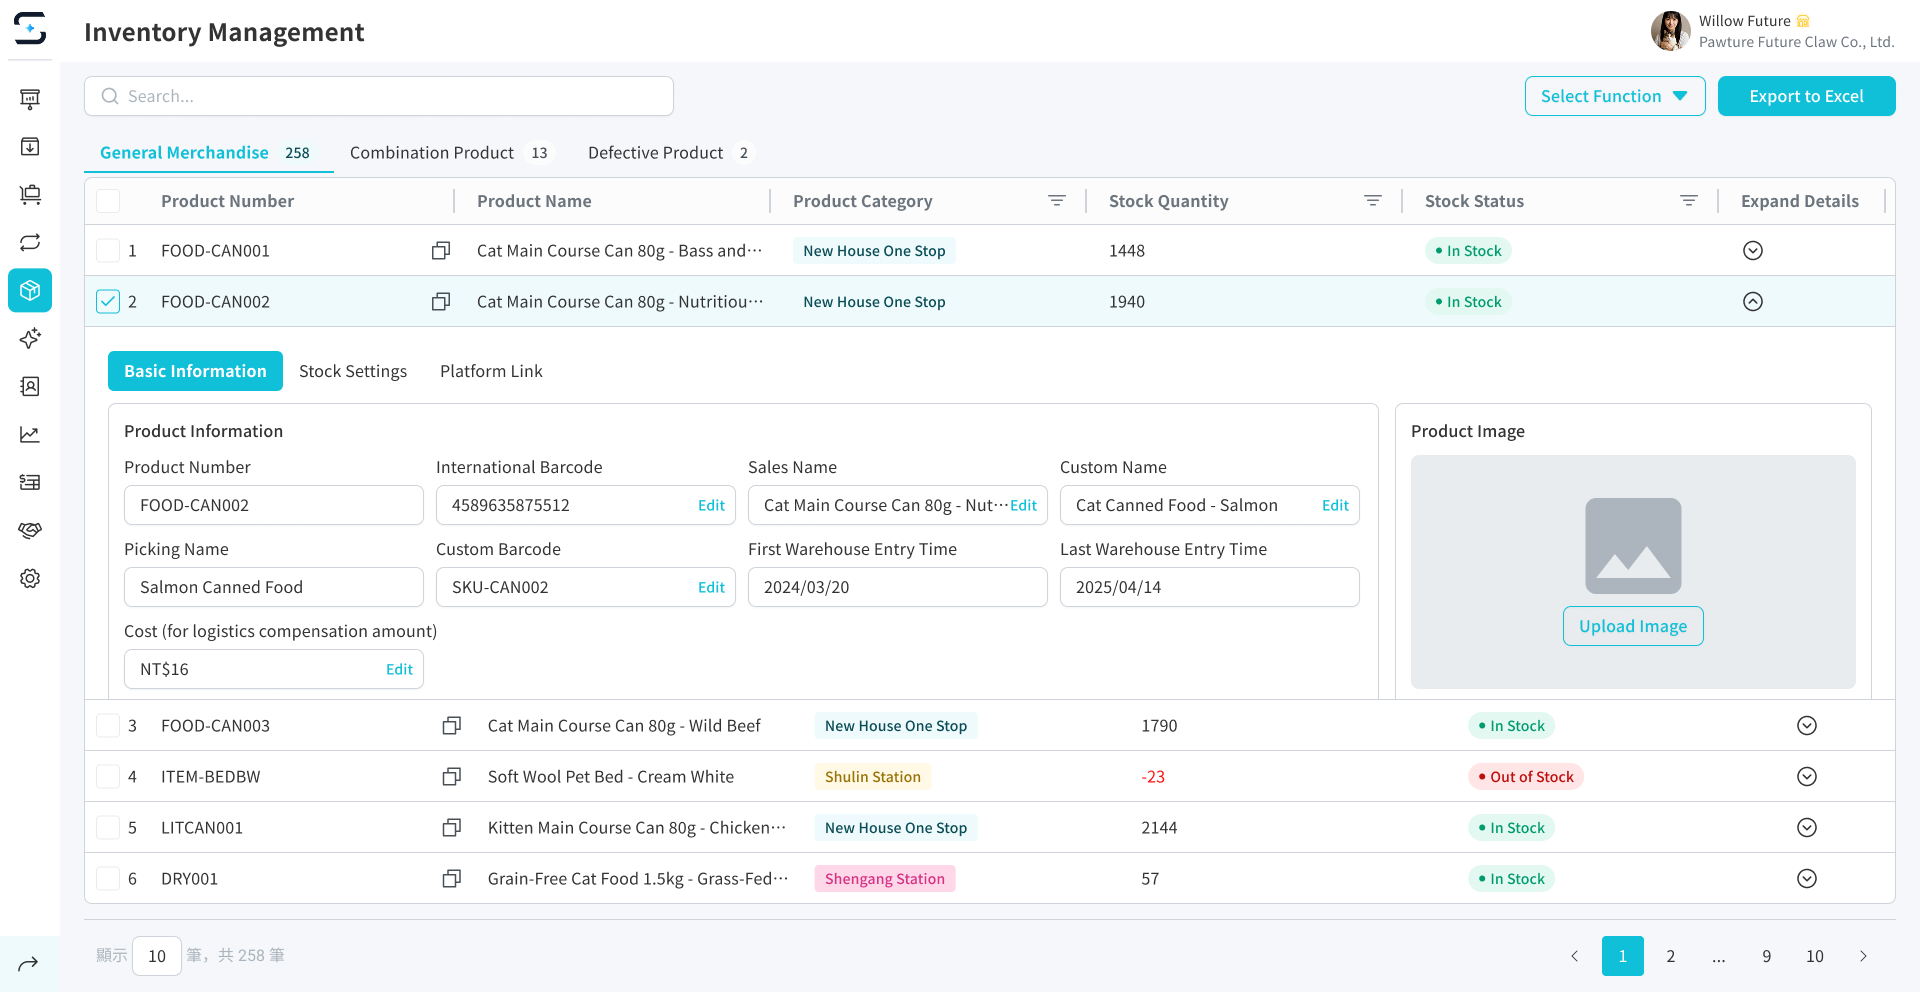Open filter for Stock Status column

pos(1688,201)
